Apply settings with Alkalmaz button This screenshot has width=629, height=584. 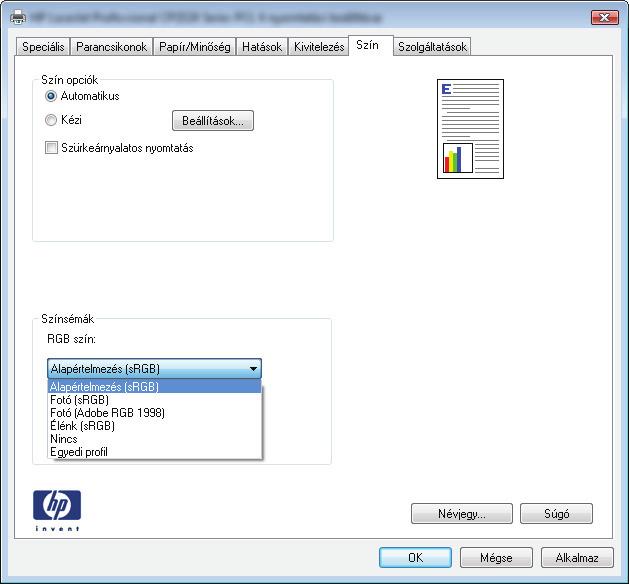577,558
